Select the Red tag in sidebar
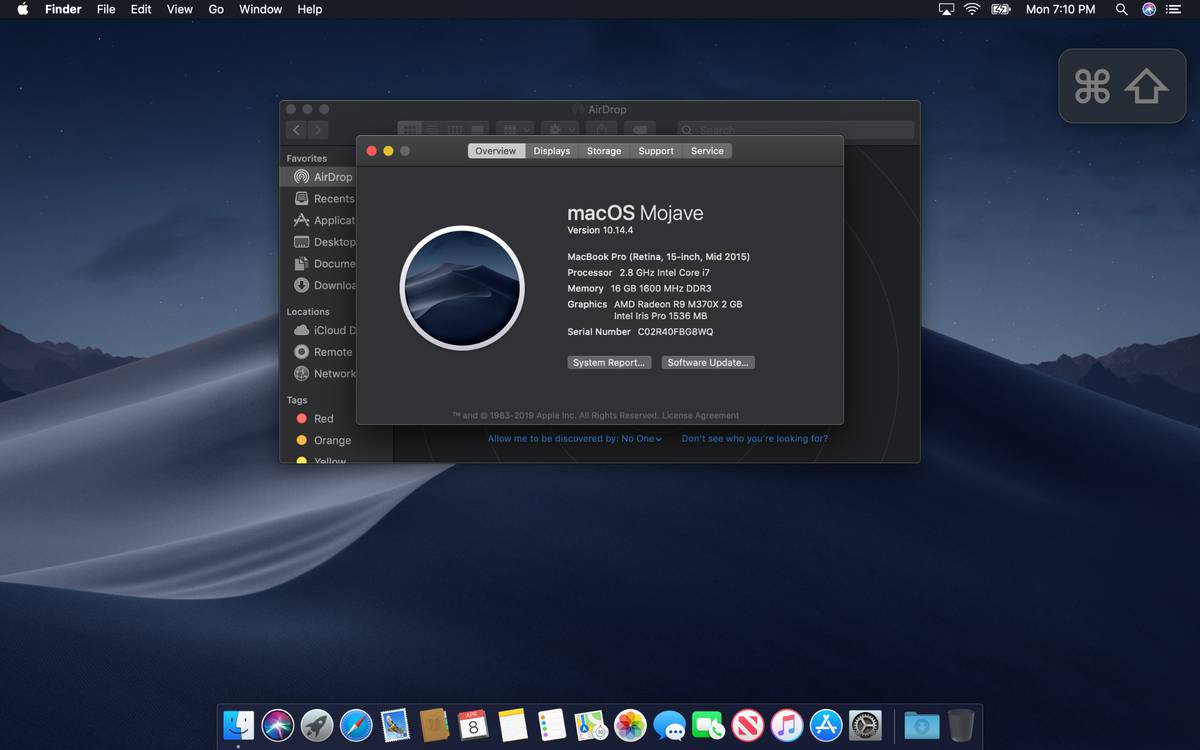The image size is (1200, 750). (x=323, y=419)
